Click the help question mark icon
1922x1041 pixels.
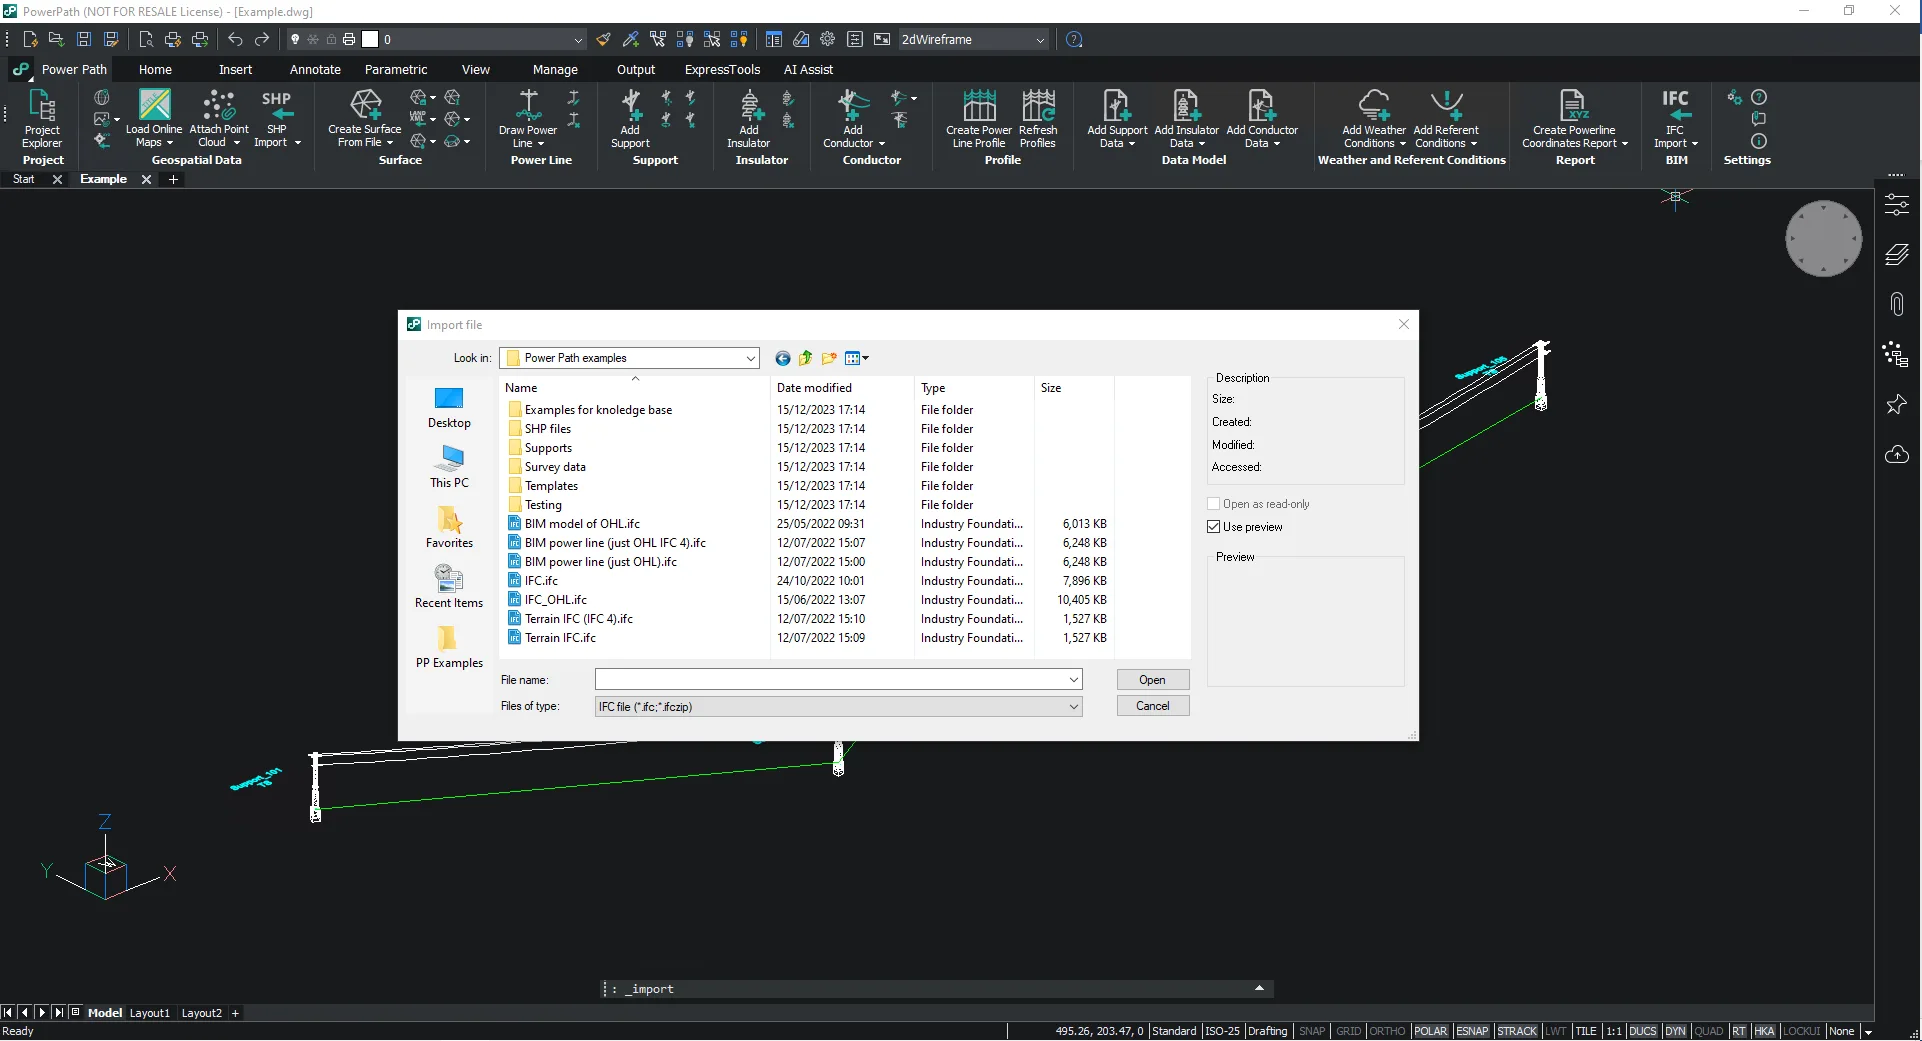[1074, 39]
